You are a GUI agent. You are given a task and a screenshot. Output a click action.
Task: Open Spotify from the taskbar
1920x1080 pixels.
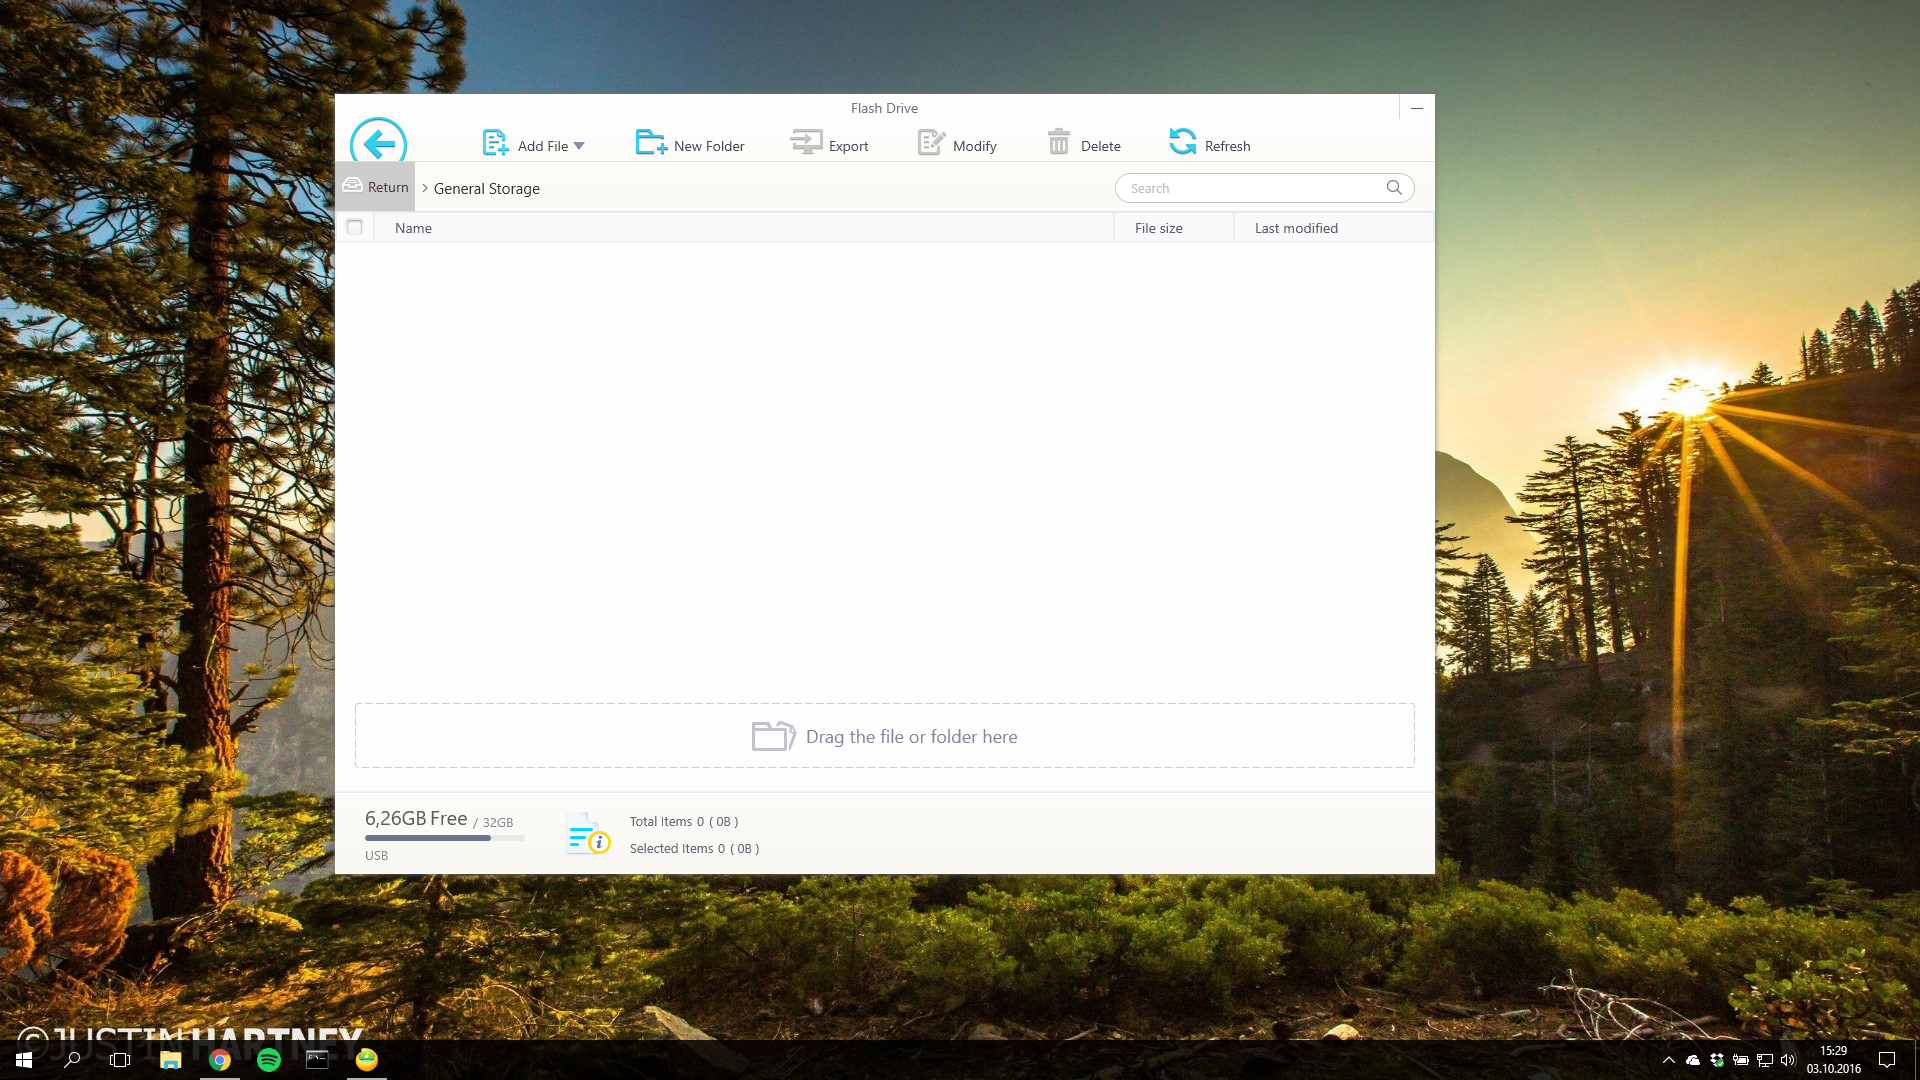[x=268, y=1060]
